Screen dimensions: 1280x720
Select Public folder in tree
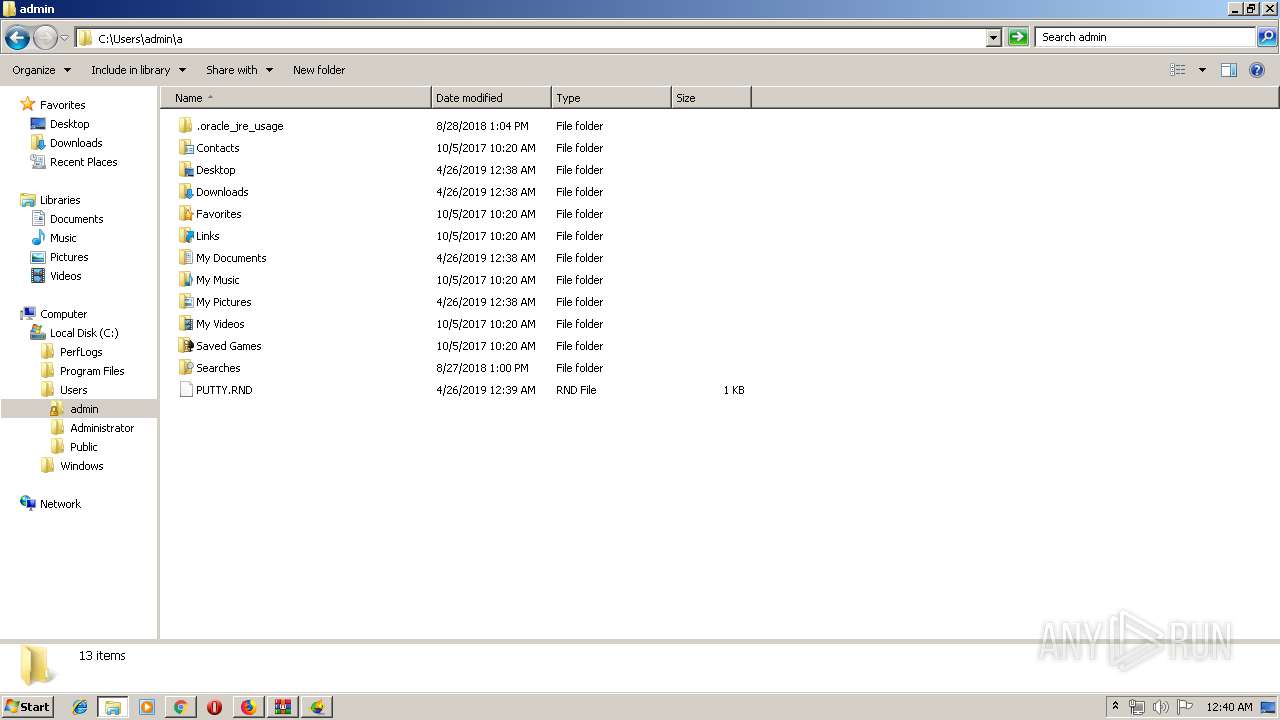tap(84, 447)
